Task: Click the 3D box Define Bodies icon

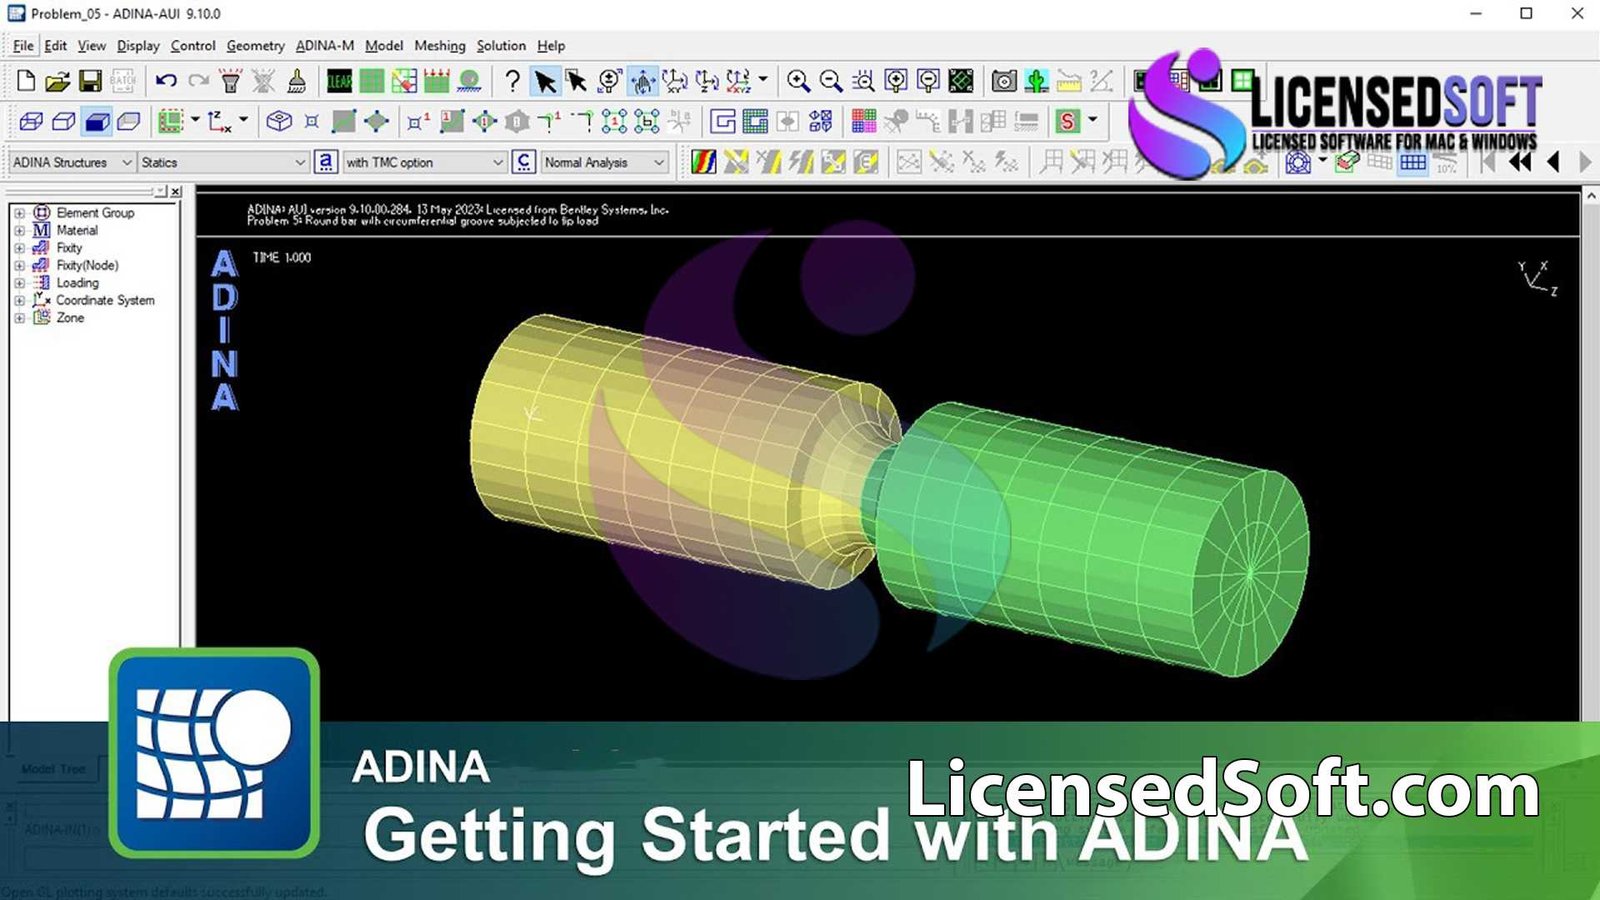Action: pyautogui.click(x=279, y=121)
